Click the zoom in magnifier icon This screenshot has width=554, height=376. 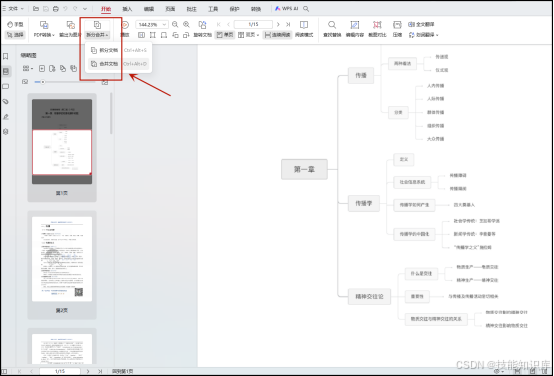[x=186, y=24]
